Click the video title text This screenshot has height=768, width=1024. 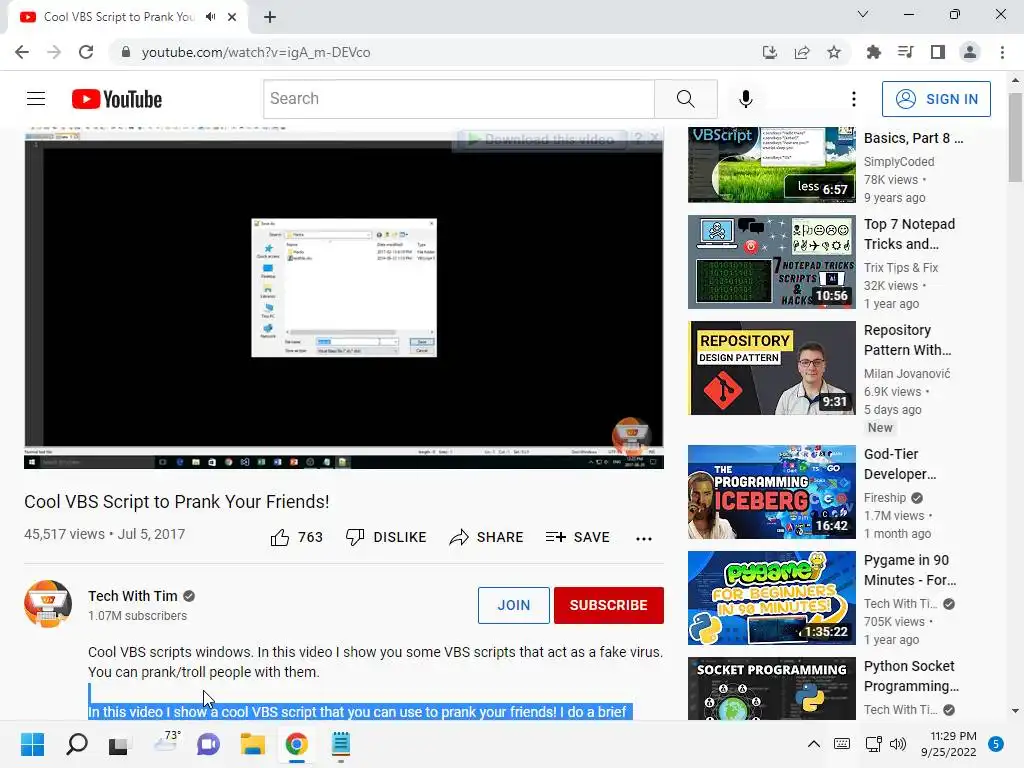pos(176,502)
